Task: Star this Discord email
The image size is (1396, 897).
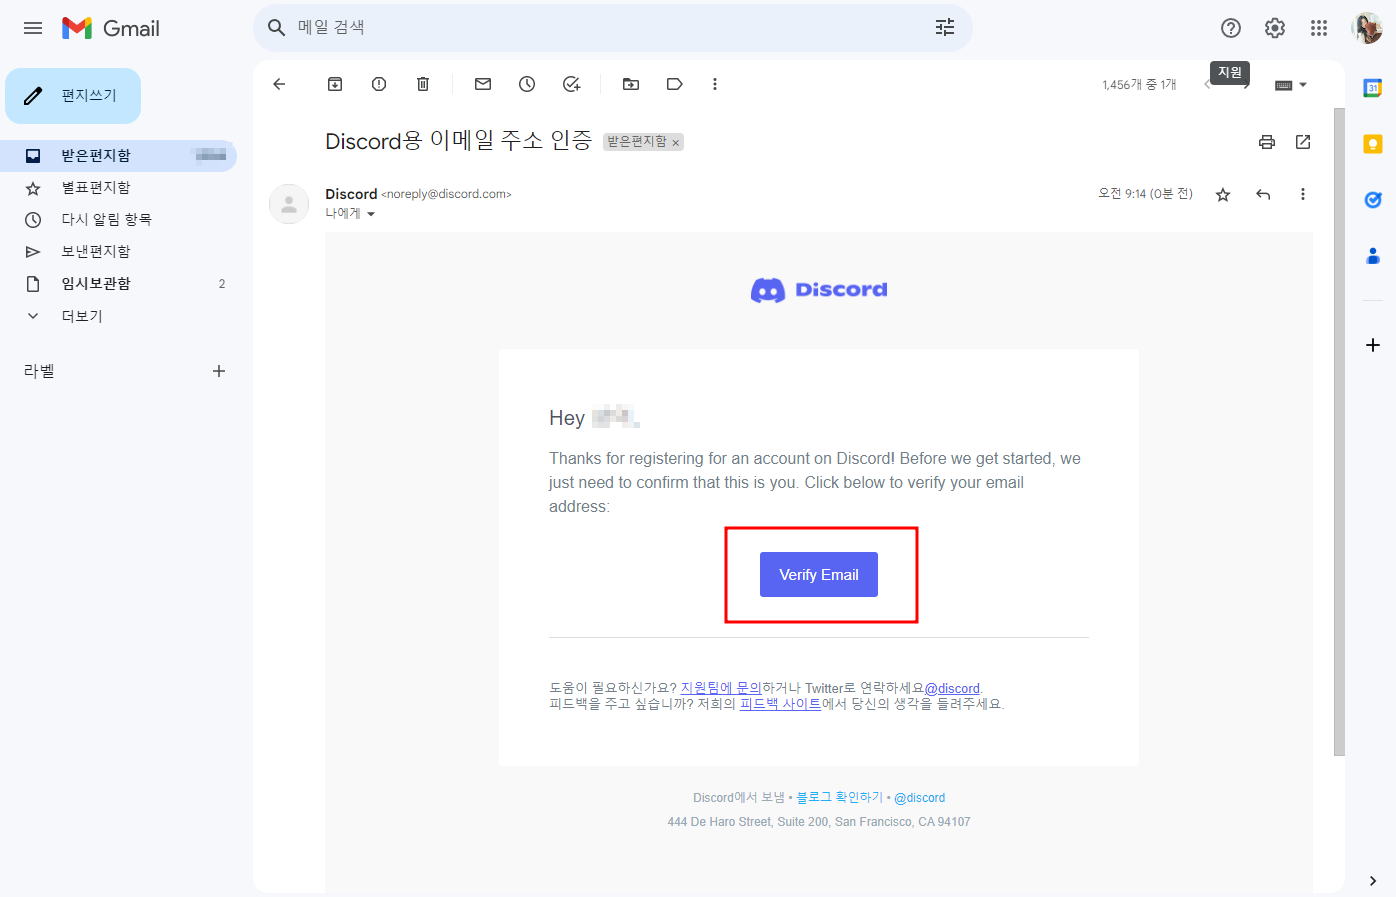Action: coord(1223,194)
